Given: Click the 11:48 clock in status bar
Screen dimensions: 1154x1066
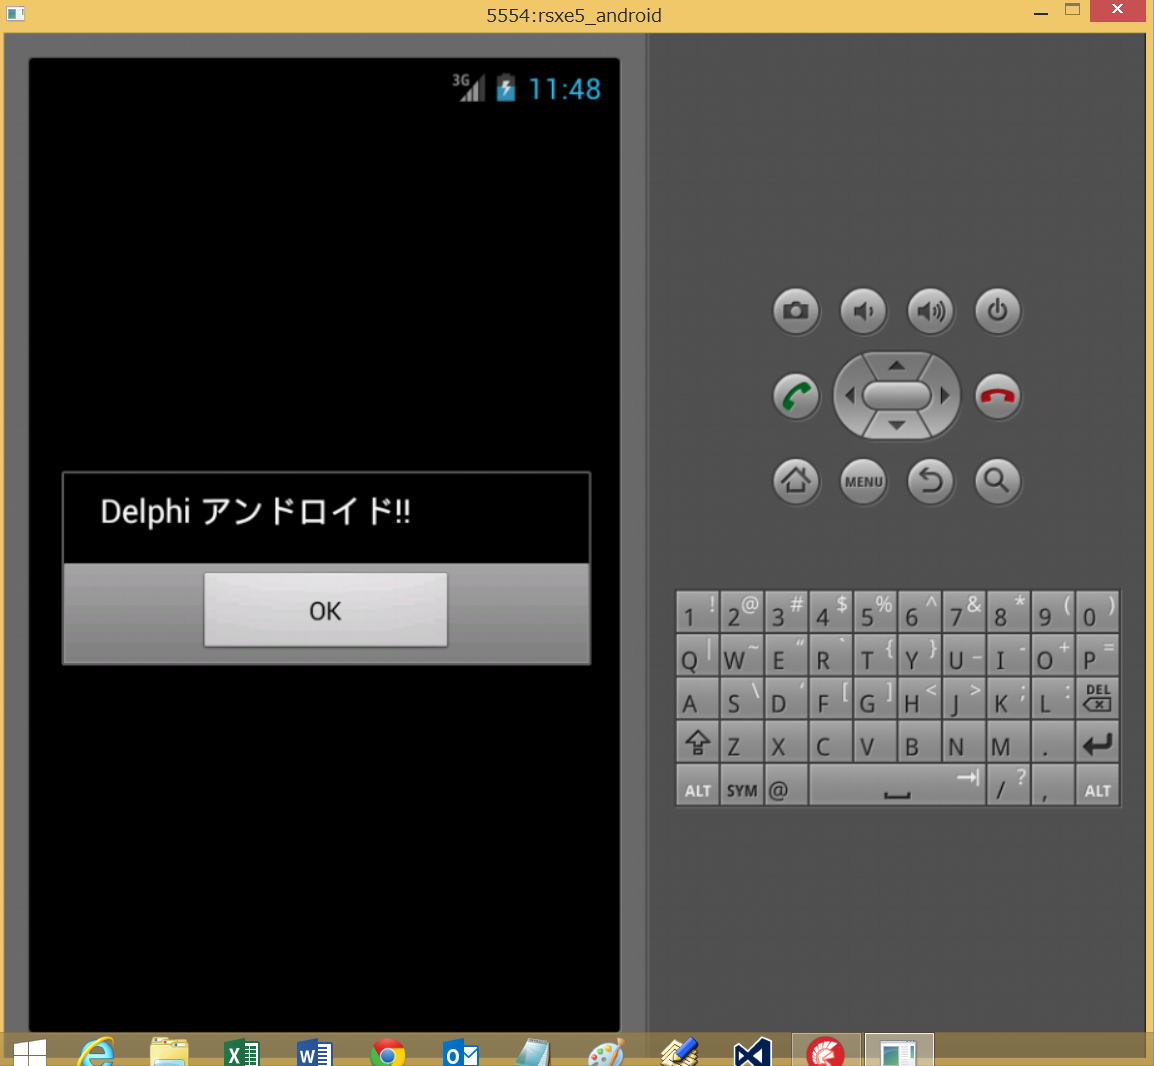Looking at the screenshot, I should point(564,89).
